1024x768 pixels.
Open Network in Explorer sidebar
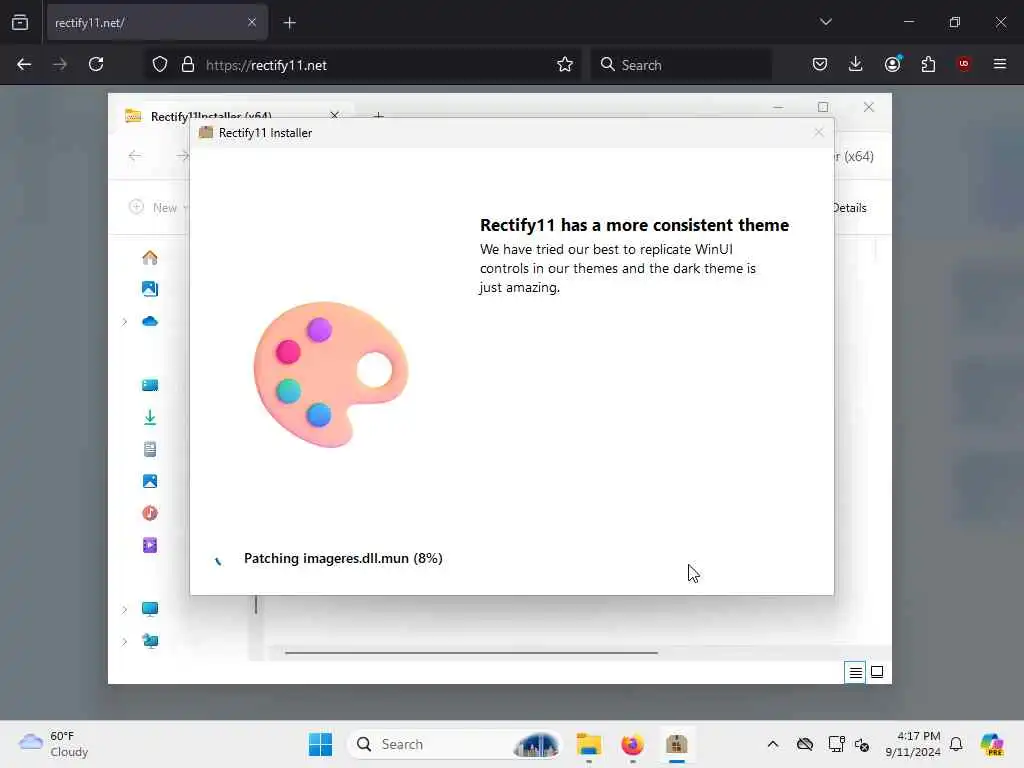click(150, 641)
